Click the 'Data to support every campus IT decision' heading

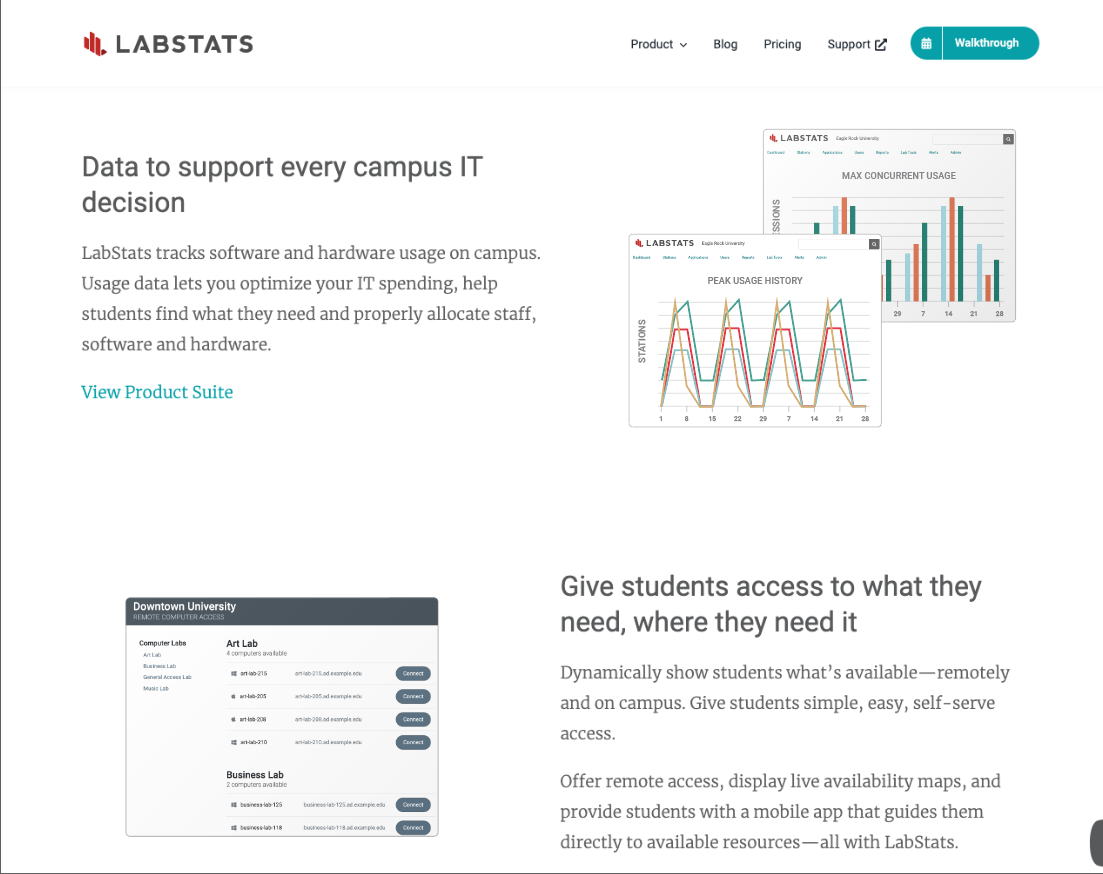click(282, 184)
